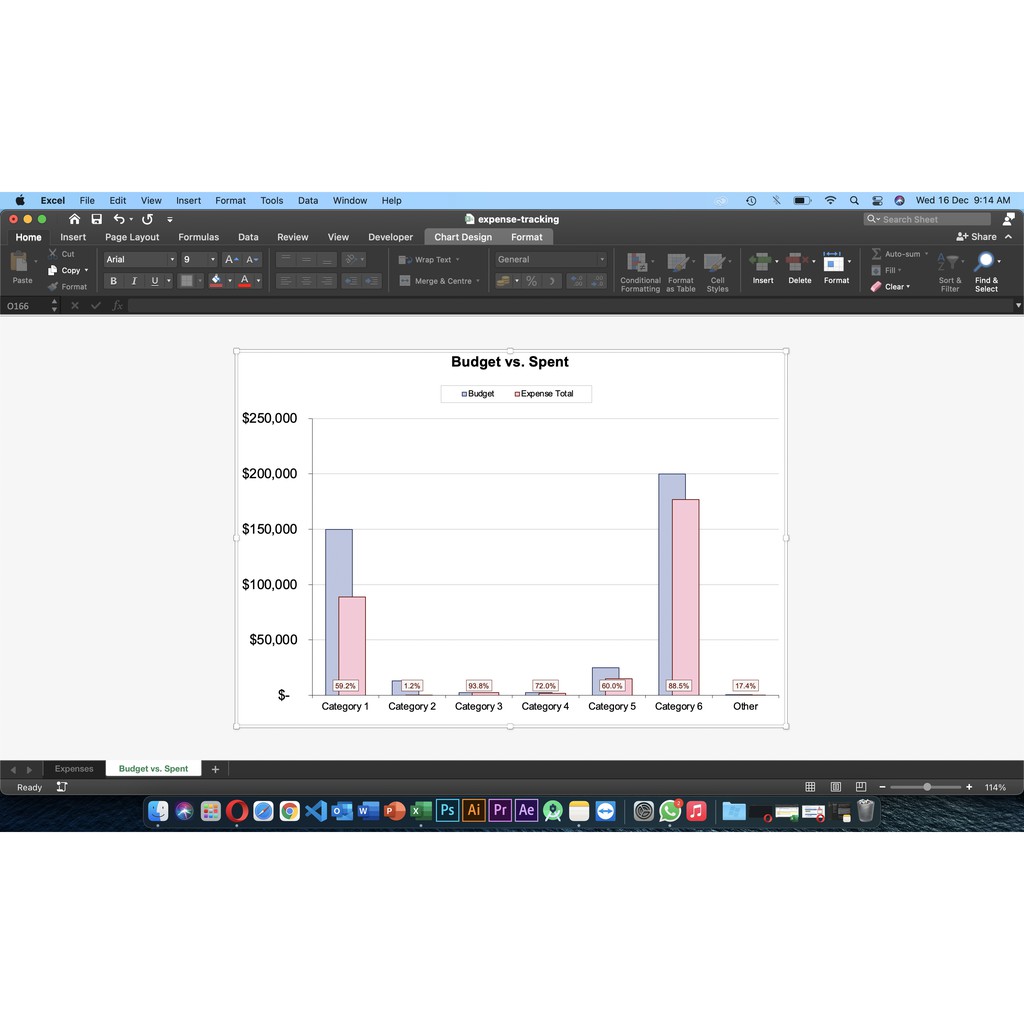Screen dimensions: 1024x1024
Task: Click the Copy icon in clipboard group
Action: (x=53, y=270)
